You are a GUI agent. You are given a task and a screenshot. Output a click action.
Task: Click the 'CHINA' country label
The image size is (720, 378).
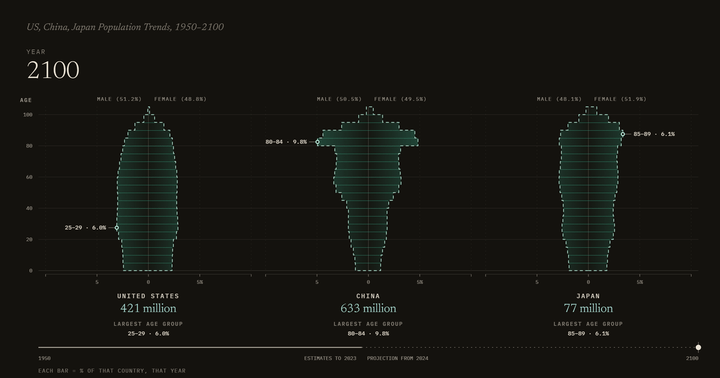[368, 296]
